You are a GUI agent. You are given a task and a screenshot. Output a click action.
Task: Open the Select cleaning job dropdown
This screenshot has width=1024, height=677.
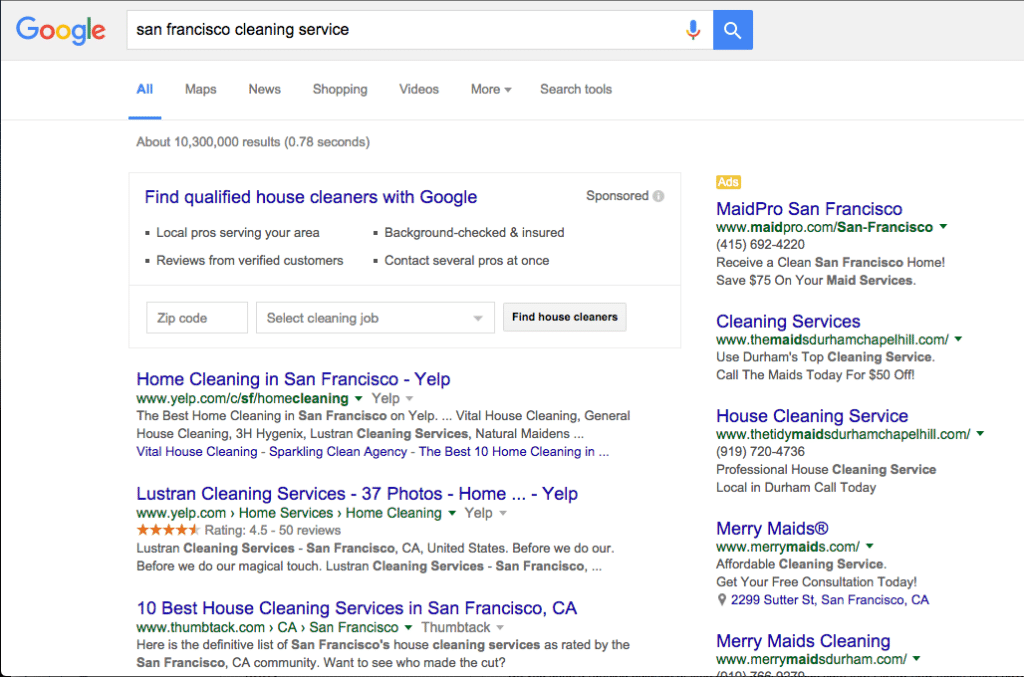374,317
